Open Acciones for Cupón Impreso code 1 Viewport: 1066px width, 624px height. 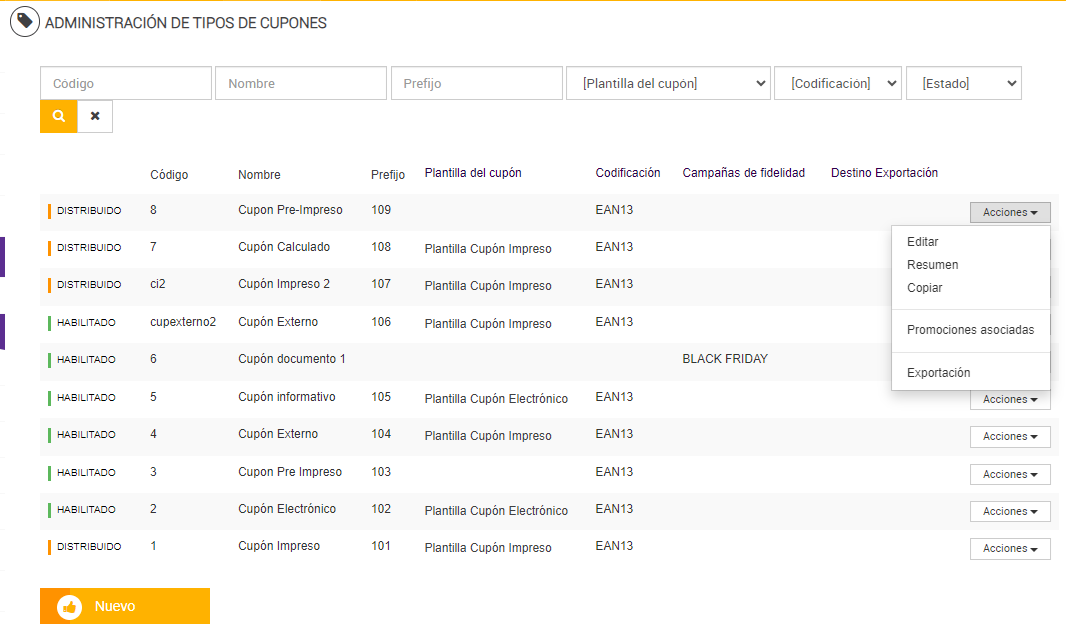pos(1010,549)
